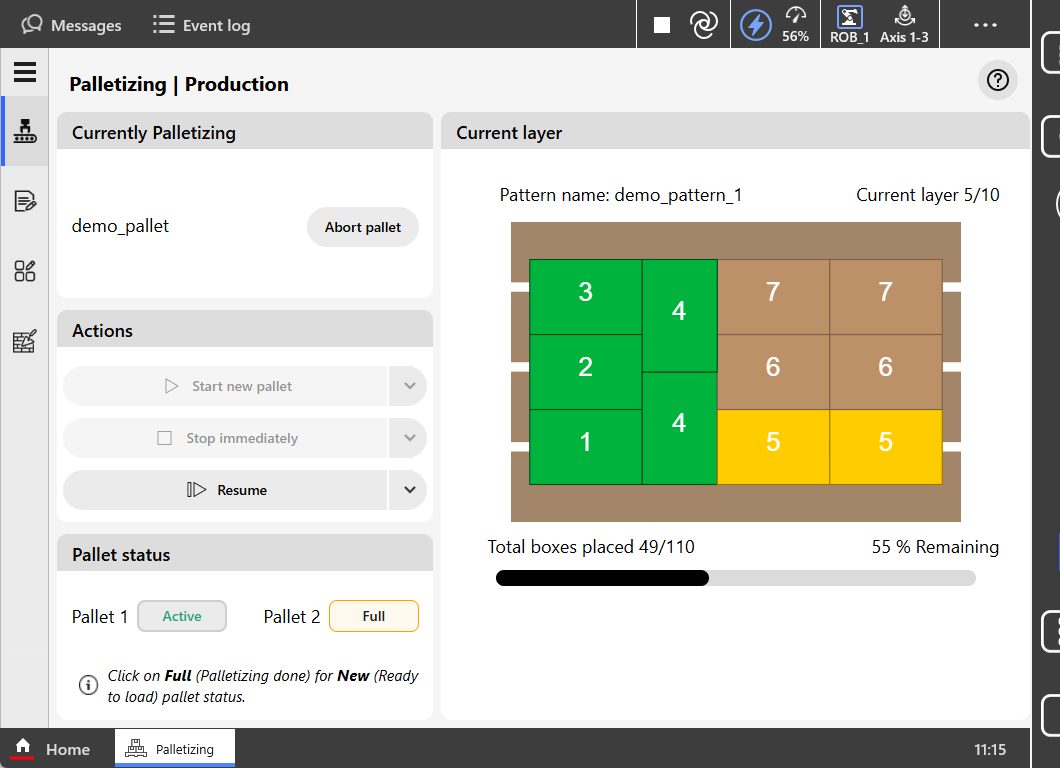The image size is (1060, 768).
Task: Select left brown box 6
Action: coord(773,372)
